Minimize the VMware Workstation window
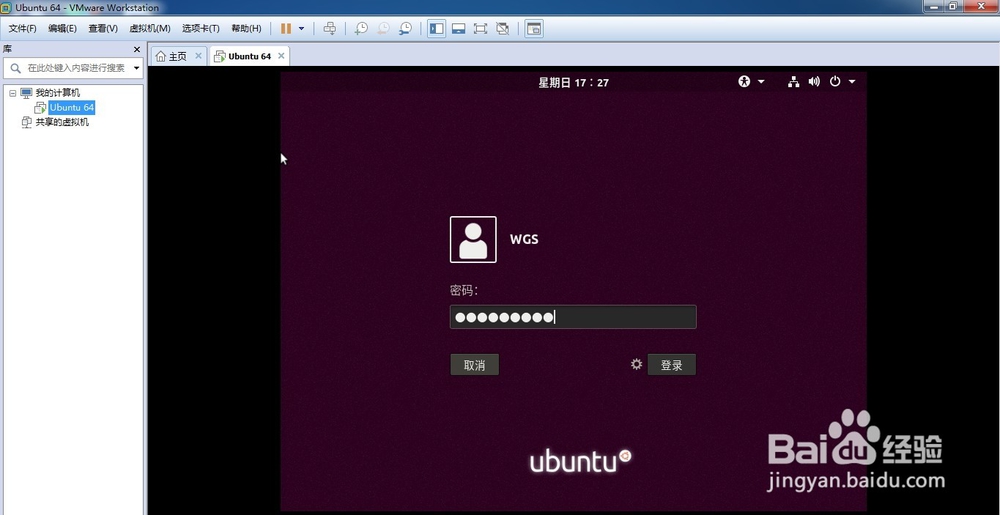The image size is (1000, 515). tap(933, 6)
